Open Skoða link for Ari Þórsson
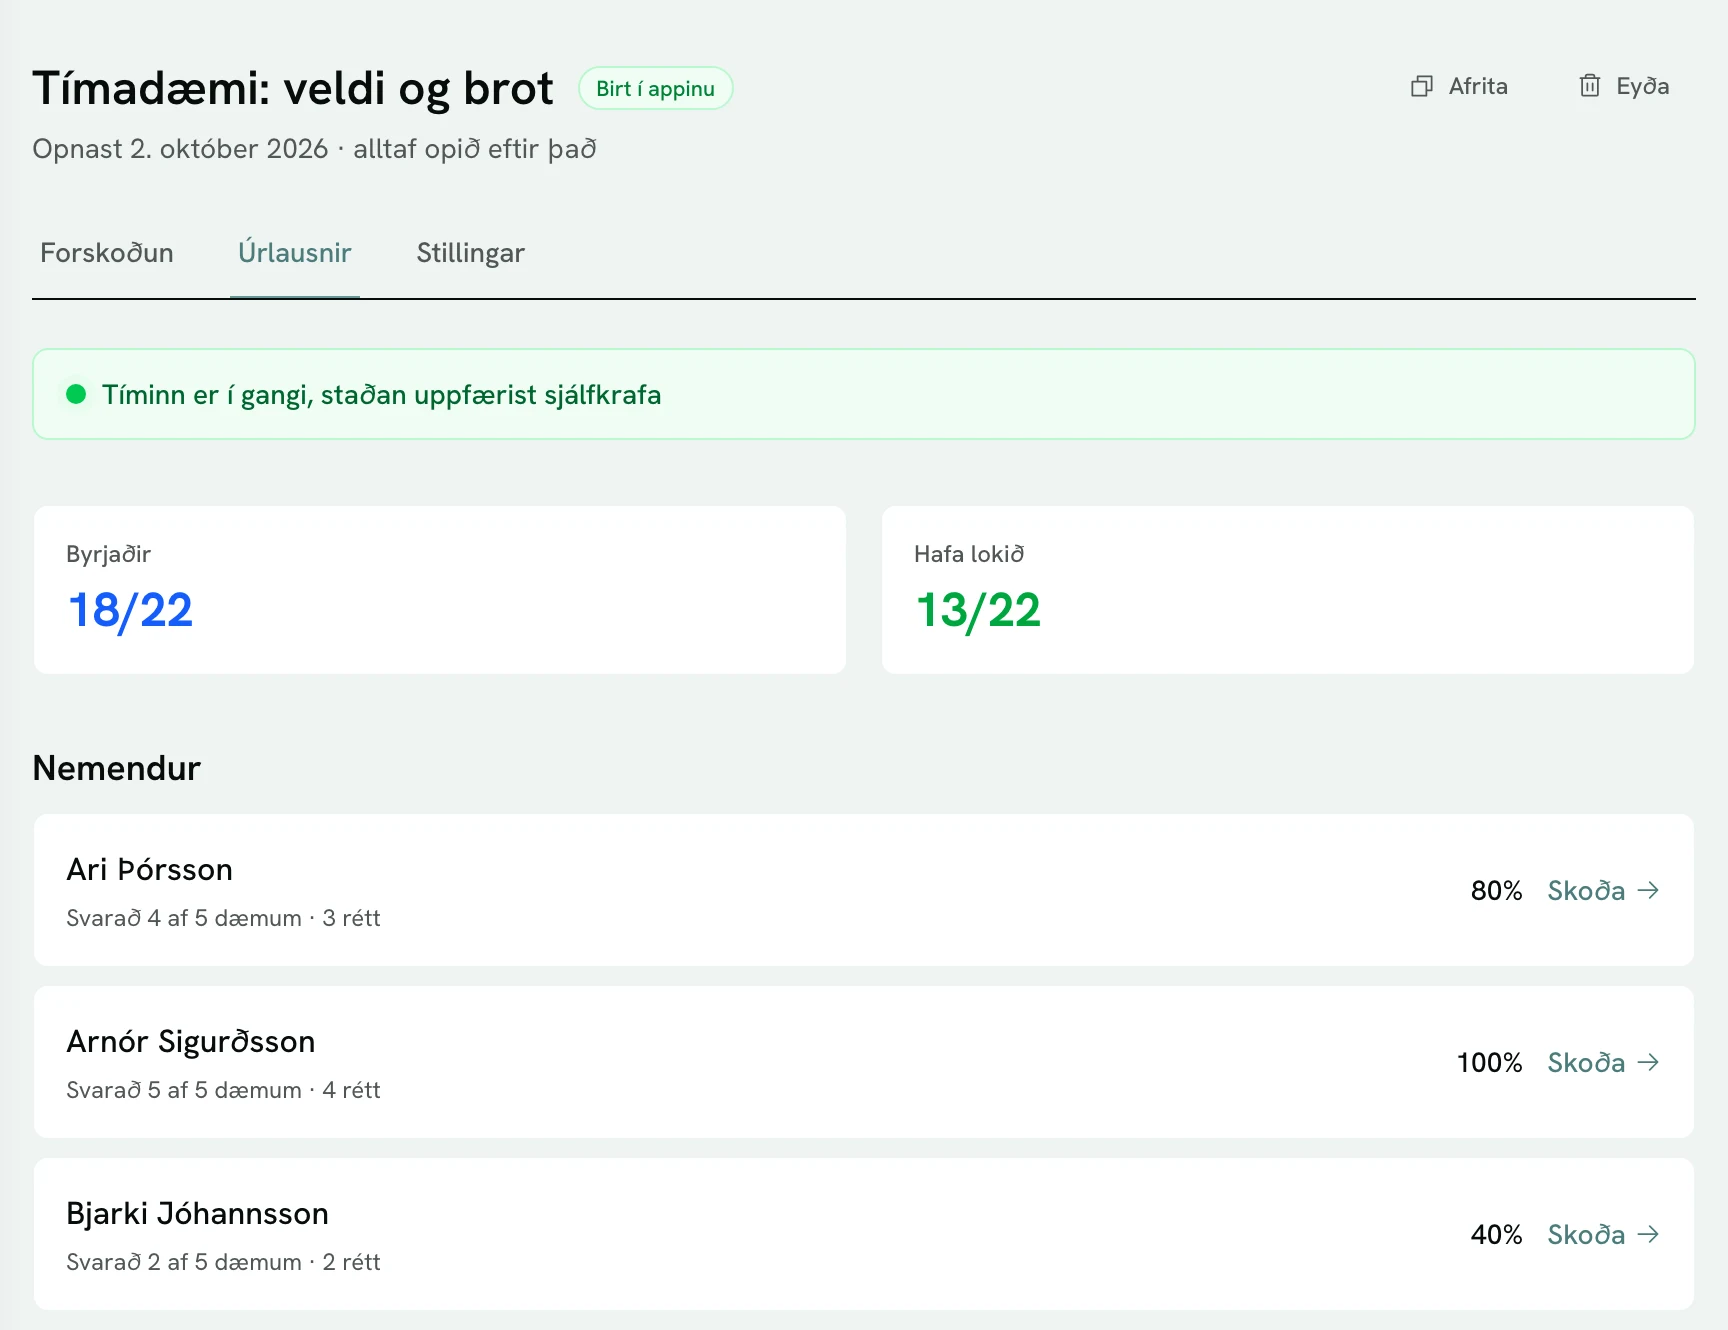1728x1330 pixels. (x=1603, y=890)
